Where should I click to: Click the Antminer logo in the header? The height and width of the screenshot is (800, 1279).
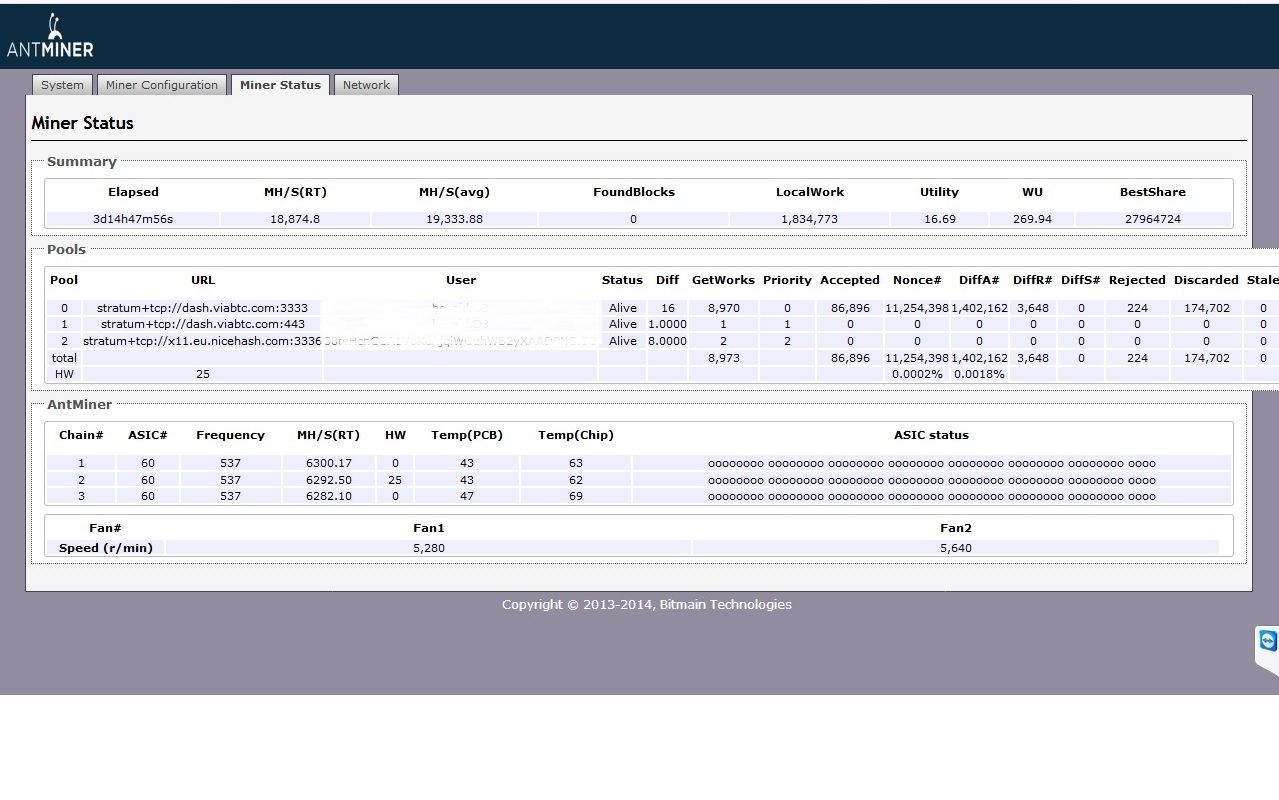tap(50, 36)
